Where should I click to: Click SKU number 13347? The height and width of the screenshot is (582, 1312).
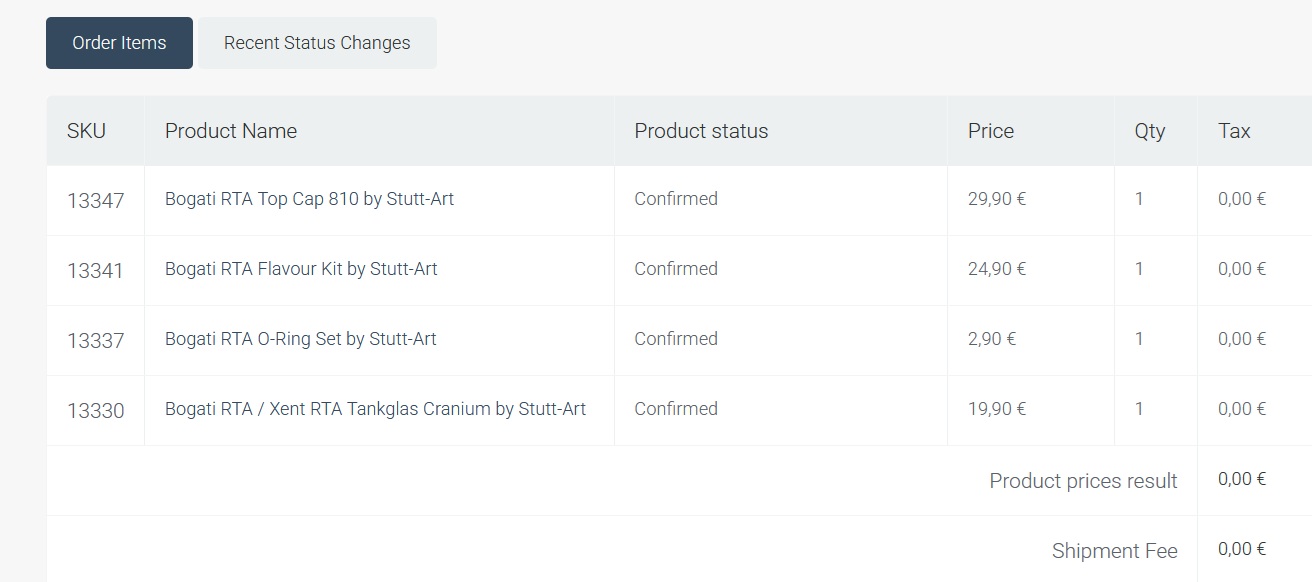(96, 201)
